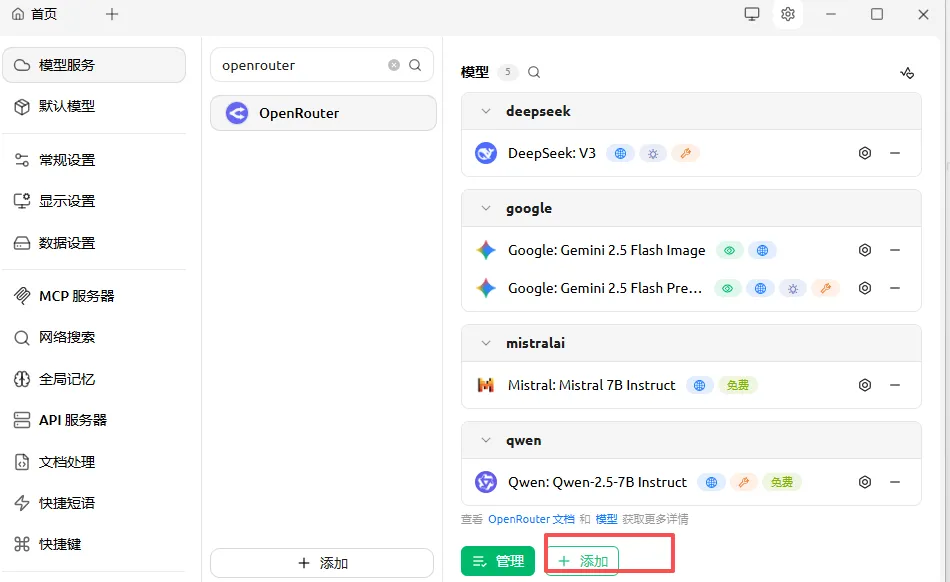Collapse the google model group
Image resolution: width=950 pixels, height=582 pixels.
click(x=485, y=208)
